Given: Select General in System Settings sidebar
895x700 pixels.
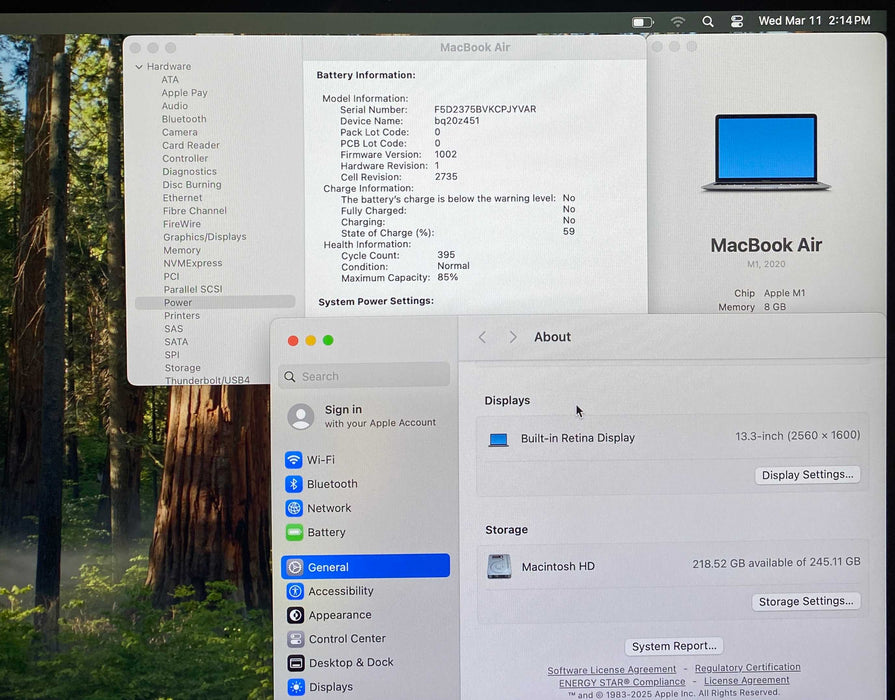Looking at the screenshot, I should pos(366,567).
